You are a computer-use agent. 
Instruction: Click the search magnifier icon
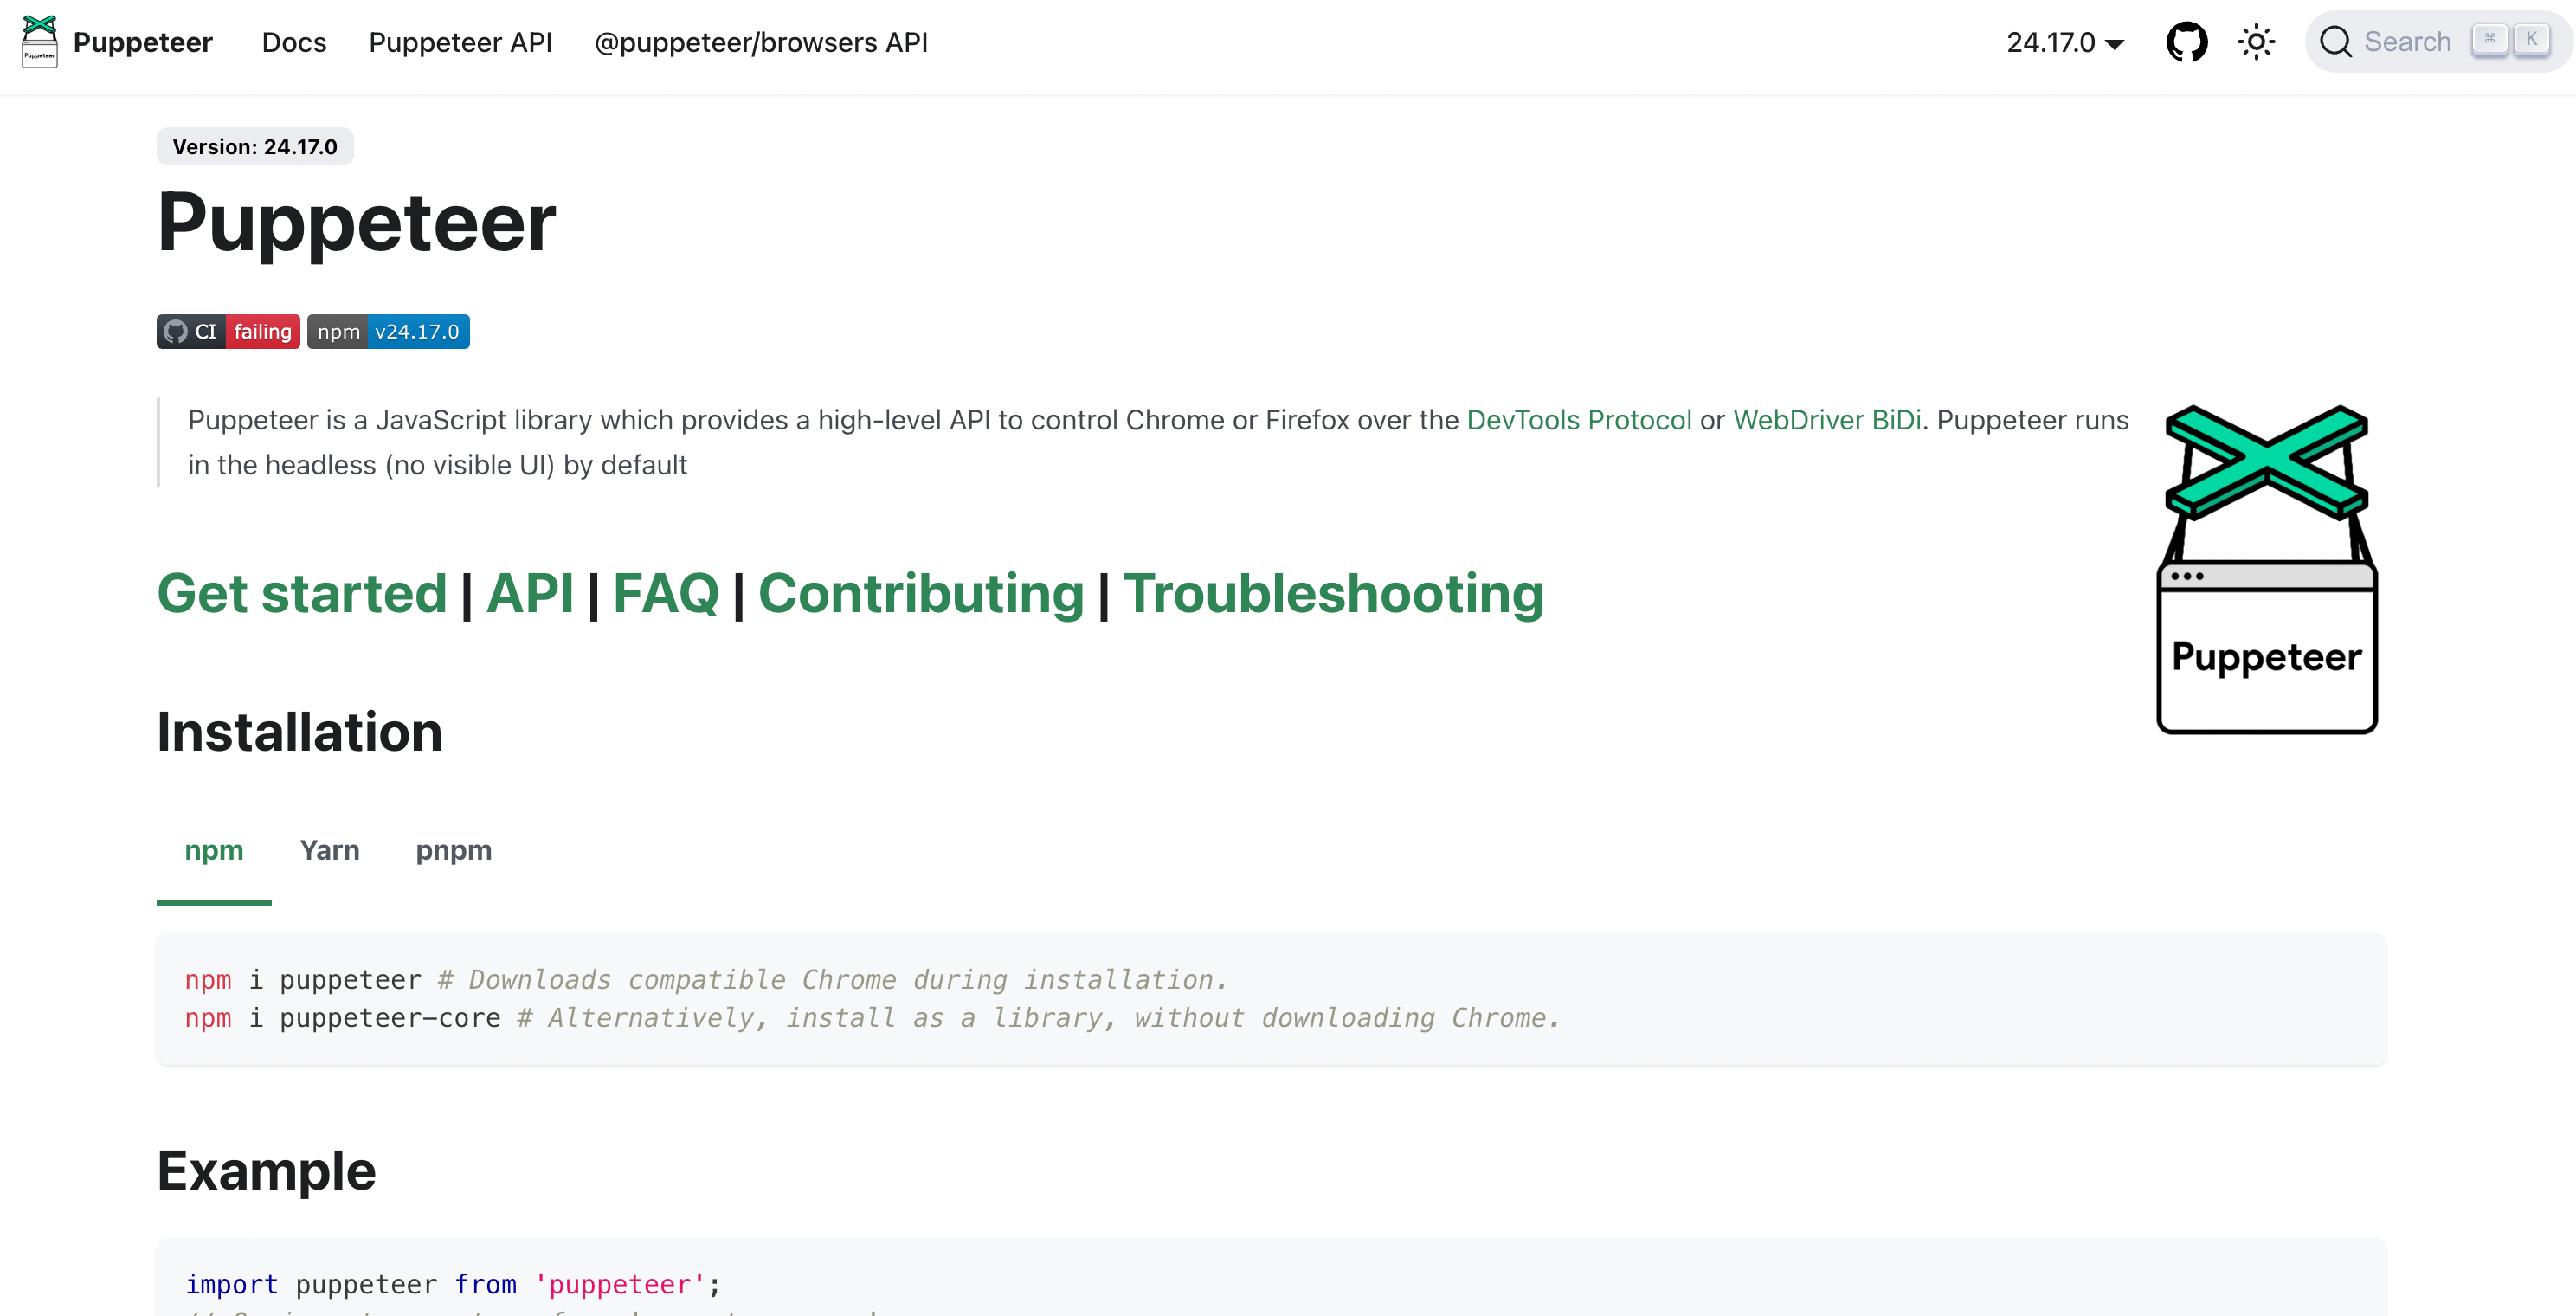click(2335, 42)
